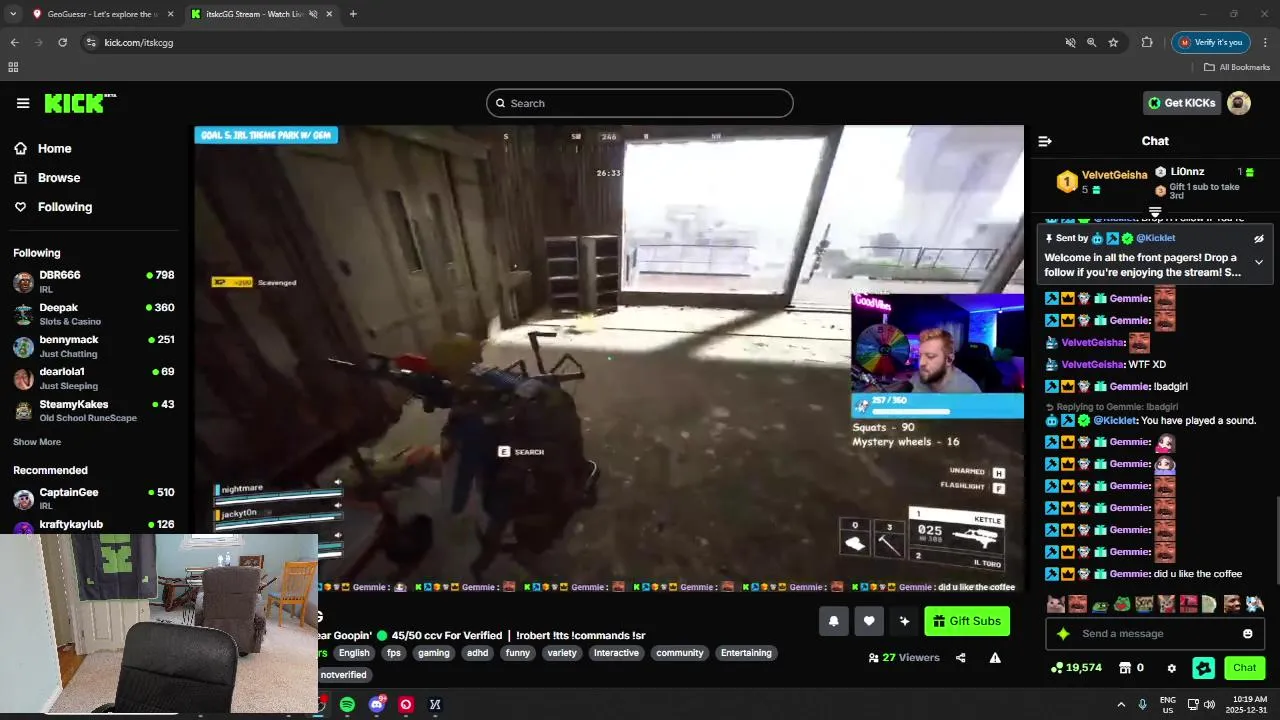Click the KICK logo
Viewport: 1280px width, 720px height.
coord(80,103)
